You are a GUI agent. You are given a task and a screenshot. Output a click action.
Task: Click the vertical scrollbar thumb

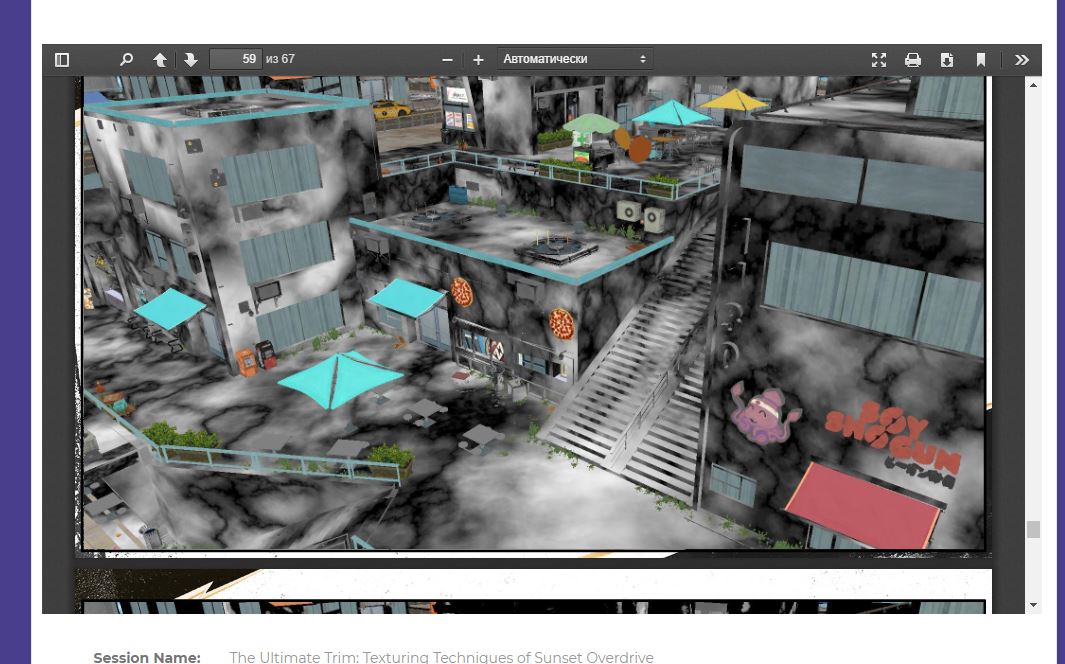(x=1033, y=530)
